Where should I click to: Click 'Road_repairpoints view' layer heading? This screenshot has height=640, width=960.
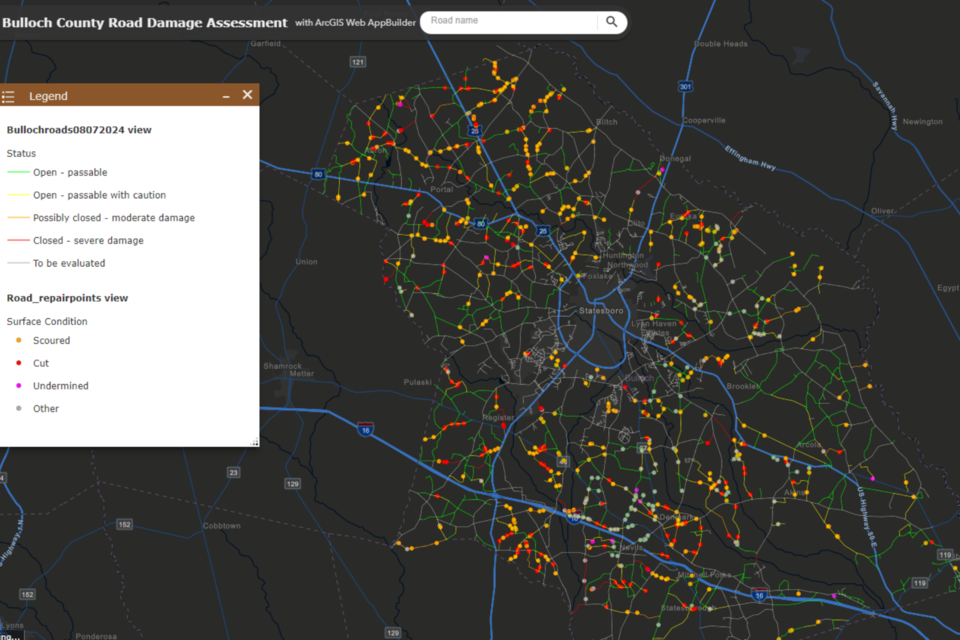click(x=67, y=298)
